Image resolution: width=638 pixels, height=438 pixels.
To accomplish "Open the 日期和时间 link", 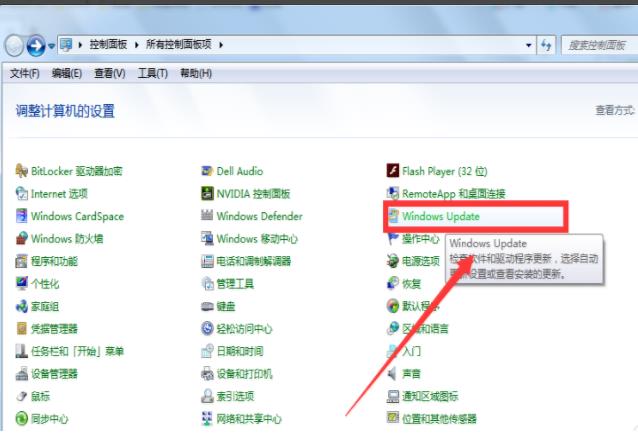I will tap(240, 351).
